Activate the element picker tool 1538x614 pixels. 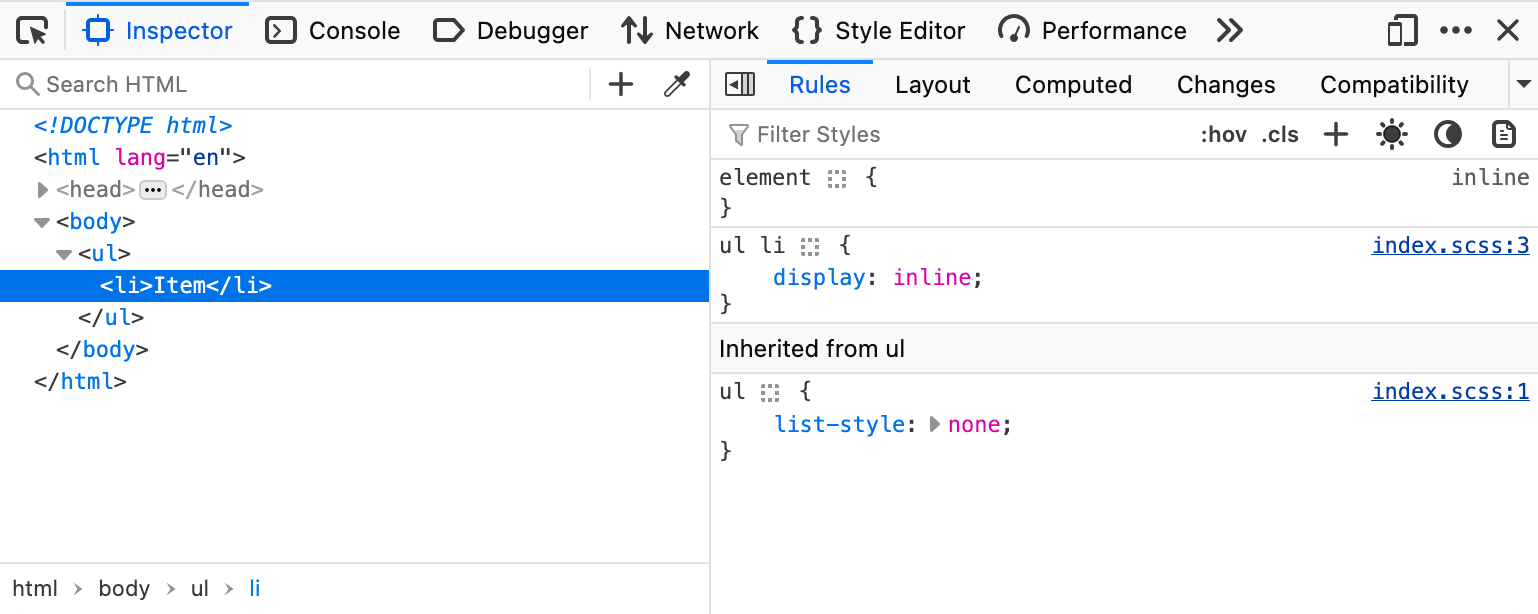tap(31, 30)
